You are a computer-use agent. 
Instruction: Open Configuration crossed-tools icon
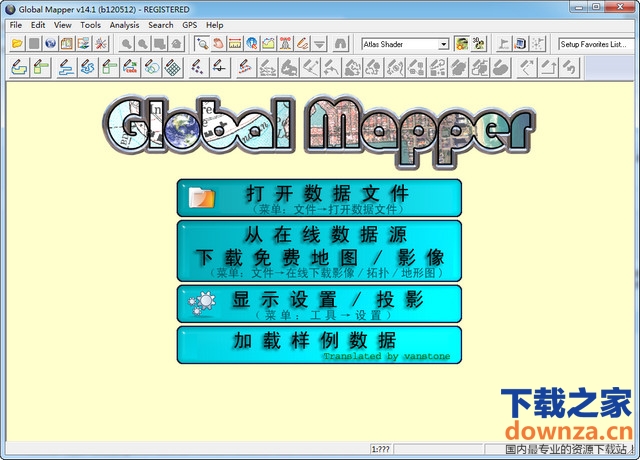tap(100, 43)
